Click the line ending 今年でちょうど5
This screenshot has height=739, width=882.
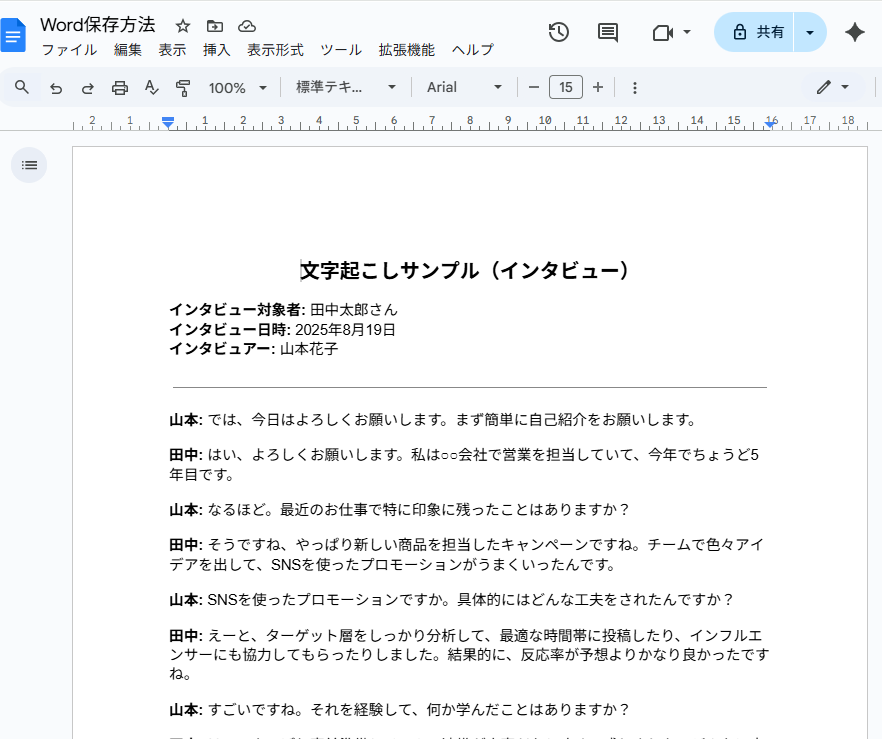(x=465, y=454)
